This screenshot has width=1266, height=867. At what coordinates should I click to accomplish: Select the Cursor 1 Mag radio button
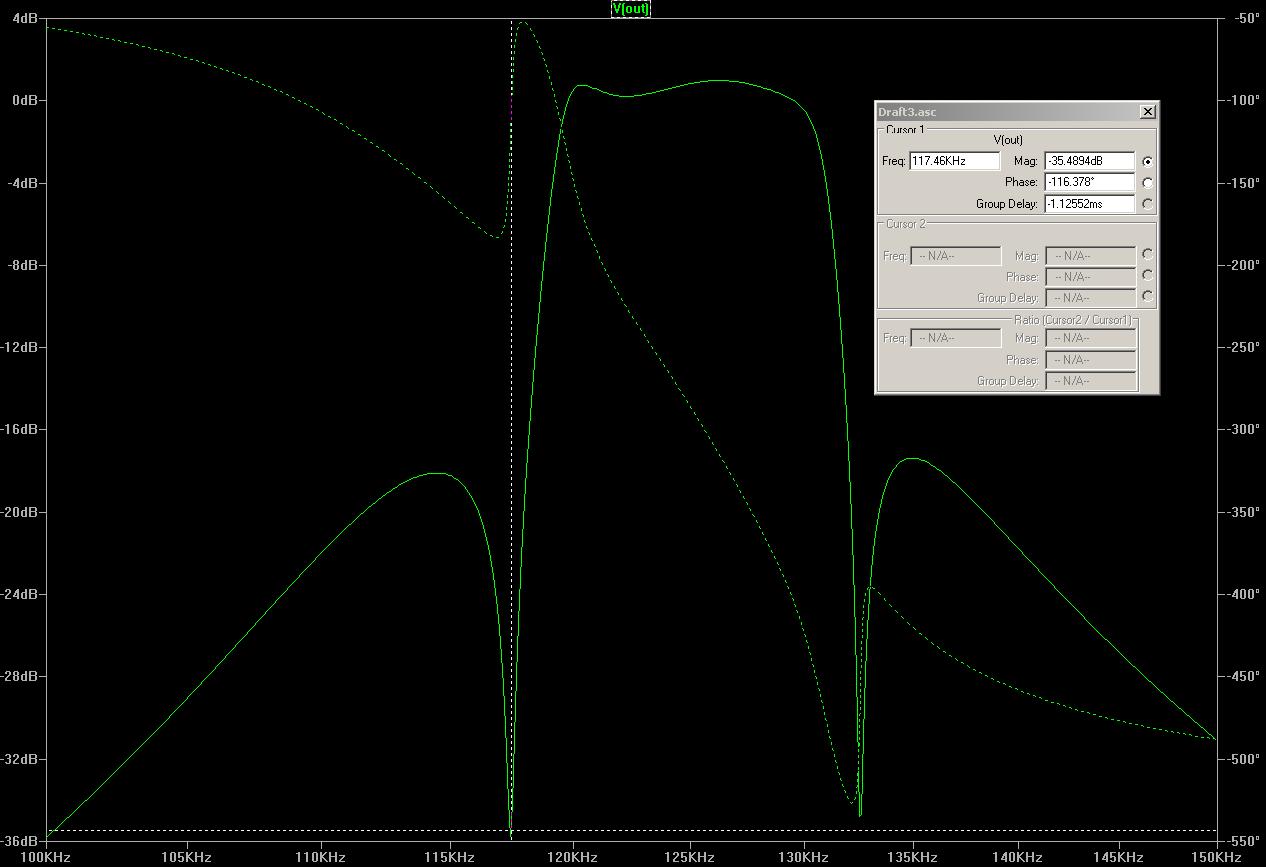pyautogui.click(x=1147, y=161)
